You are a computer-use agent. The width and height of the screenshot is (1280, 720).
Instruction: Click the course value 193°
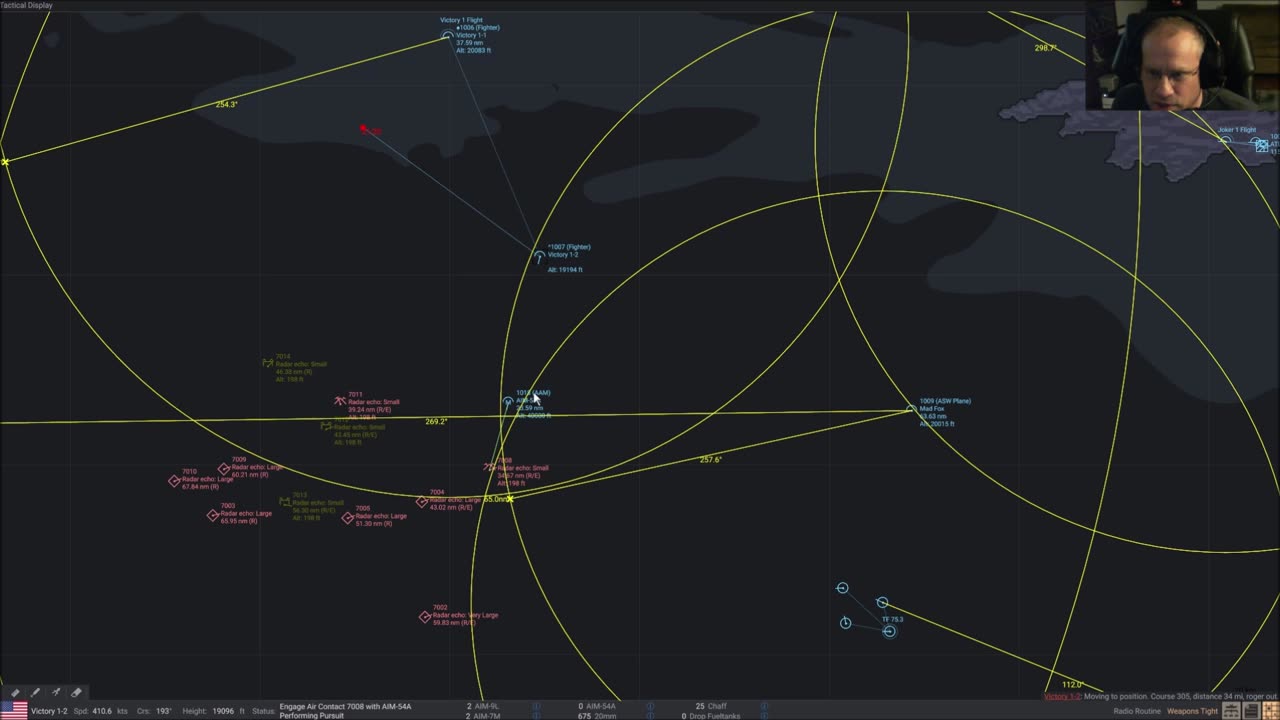[x=164, y=711]
